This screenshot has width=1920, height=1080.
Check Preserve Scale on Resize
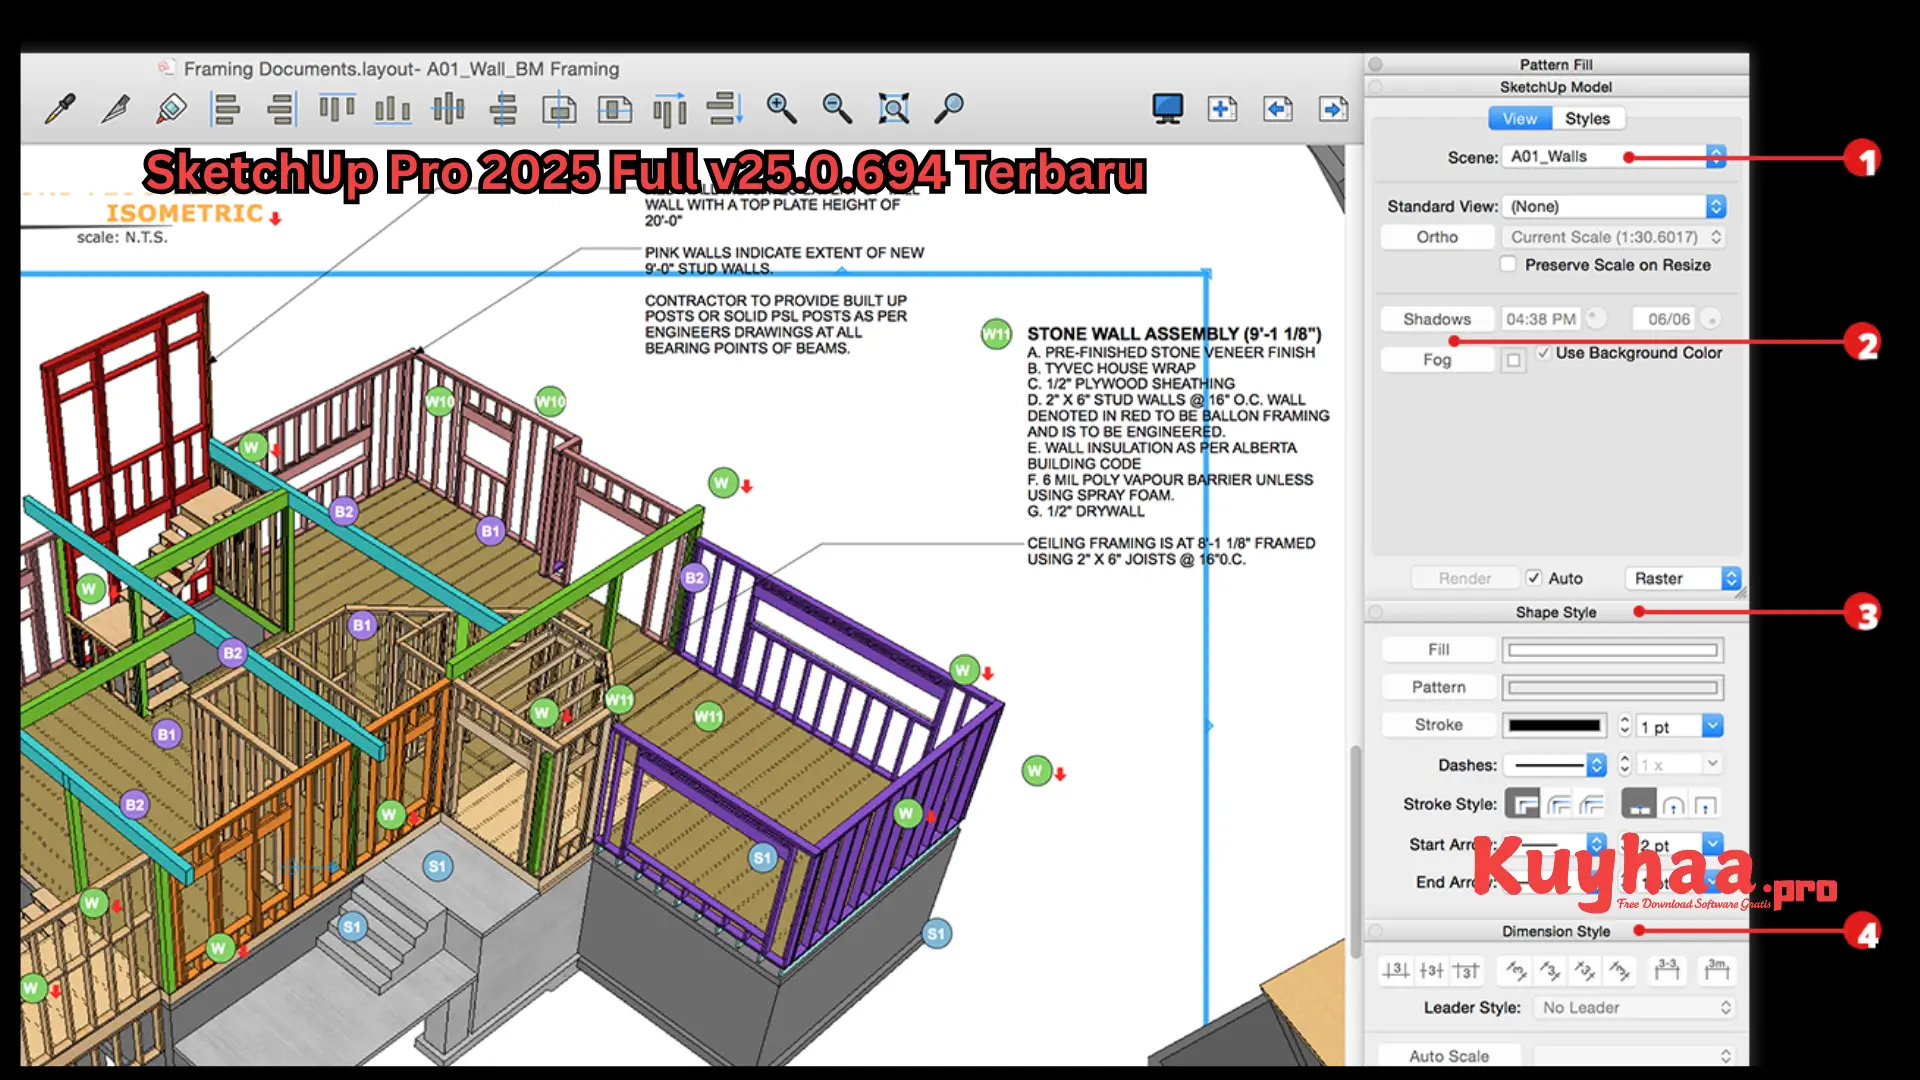(x=1508, y=263)
